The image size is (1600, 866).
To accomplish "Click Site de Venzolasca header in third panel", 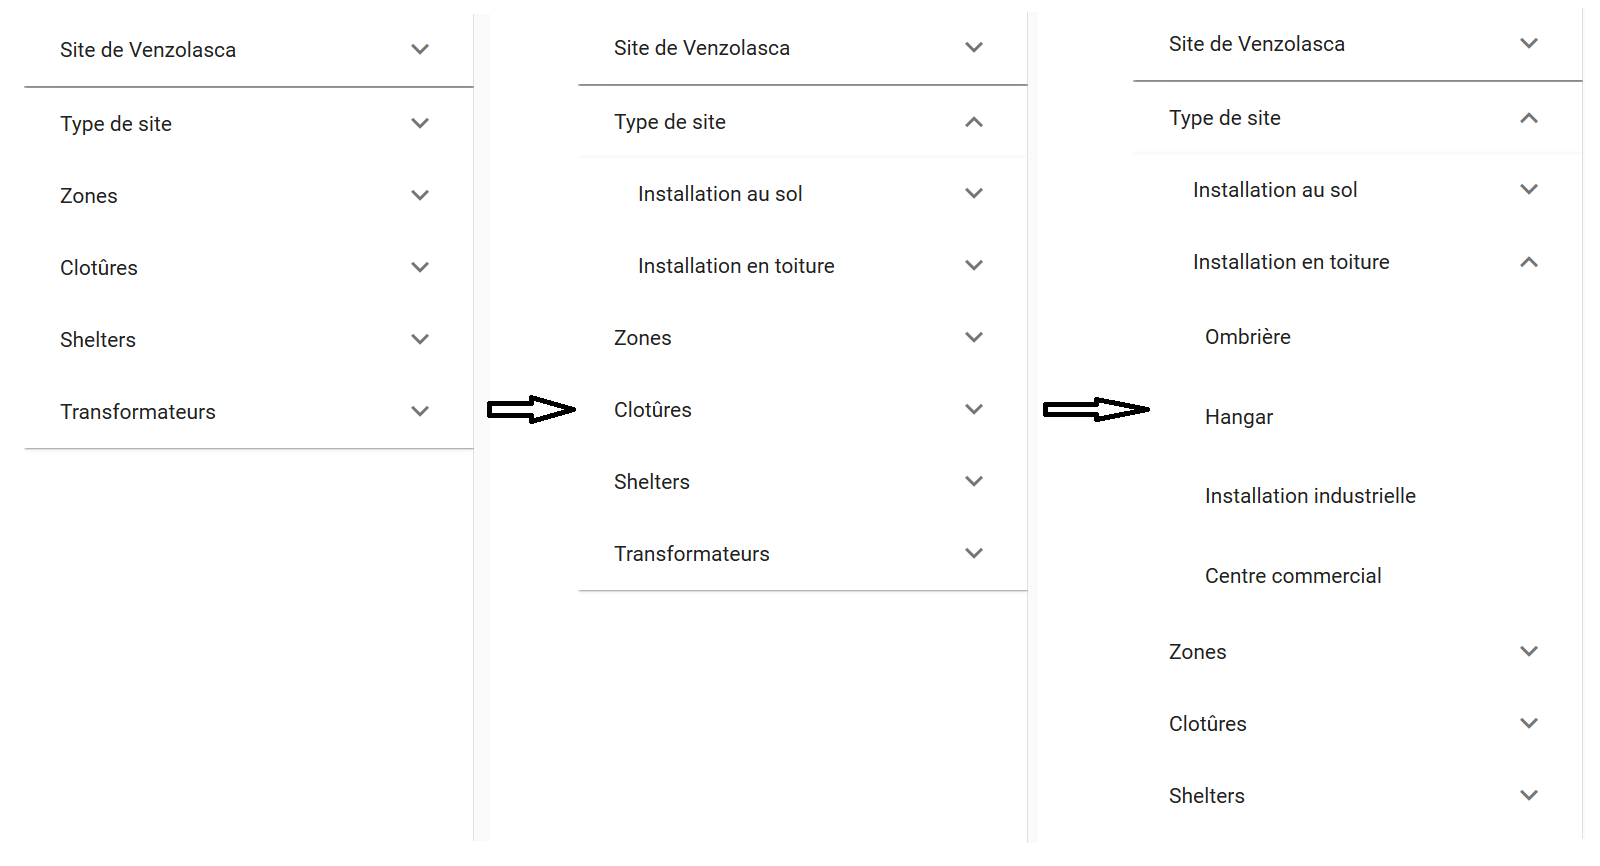I will click(1256, 44).
